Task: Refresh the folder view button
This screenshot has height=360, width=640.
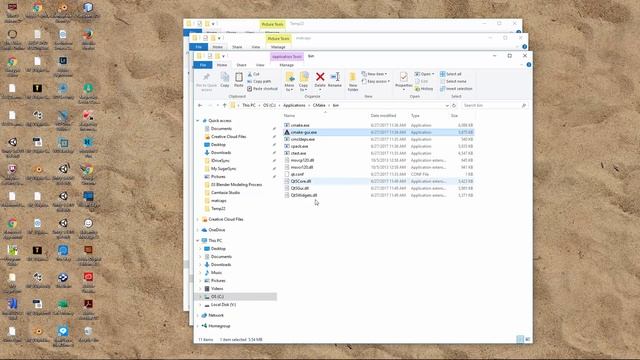Action: [454, 105]
